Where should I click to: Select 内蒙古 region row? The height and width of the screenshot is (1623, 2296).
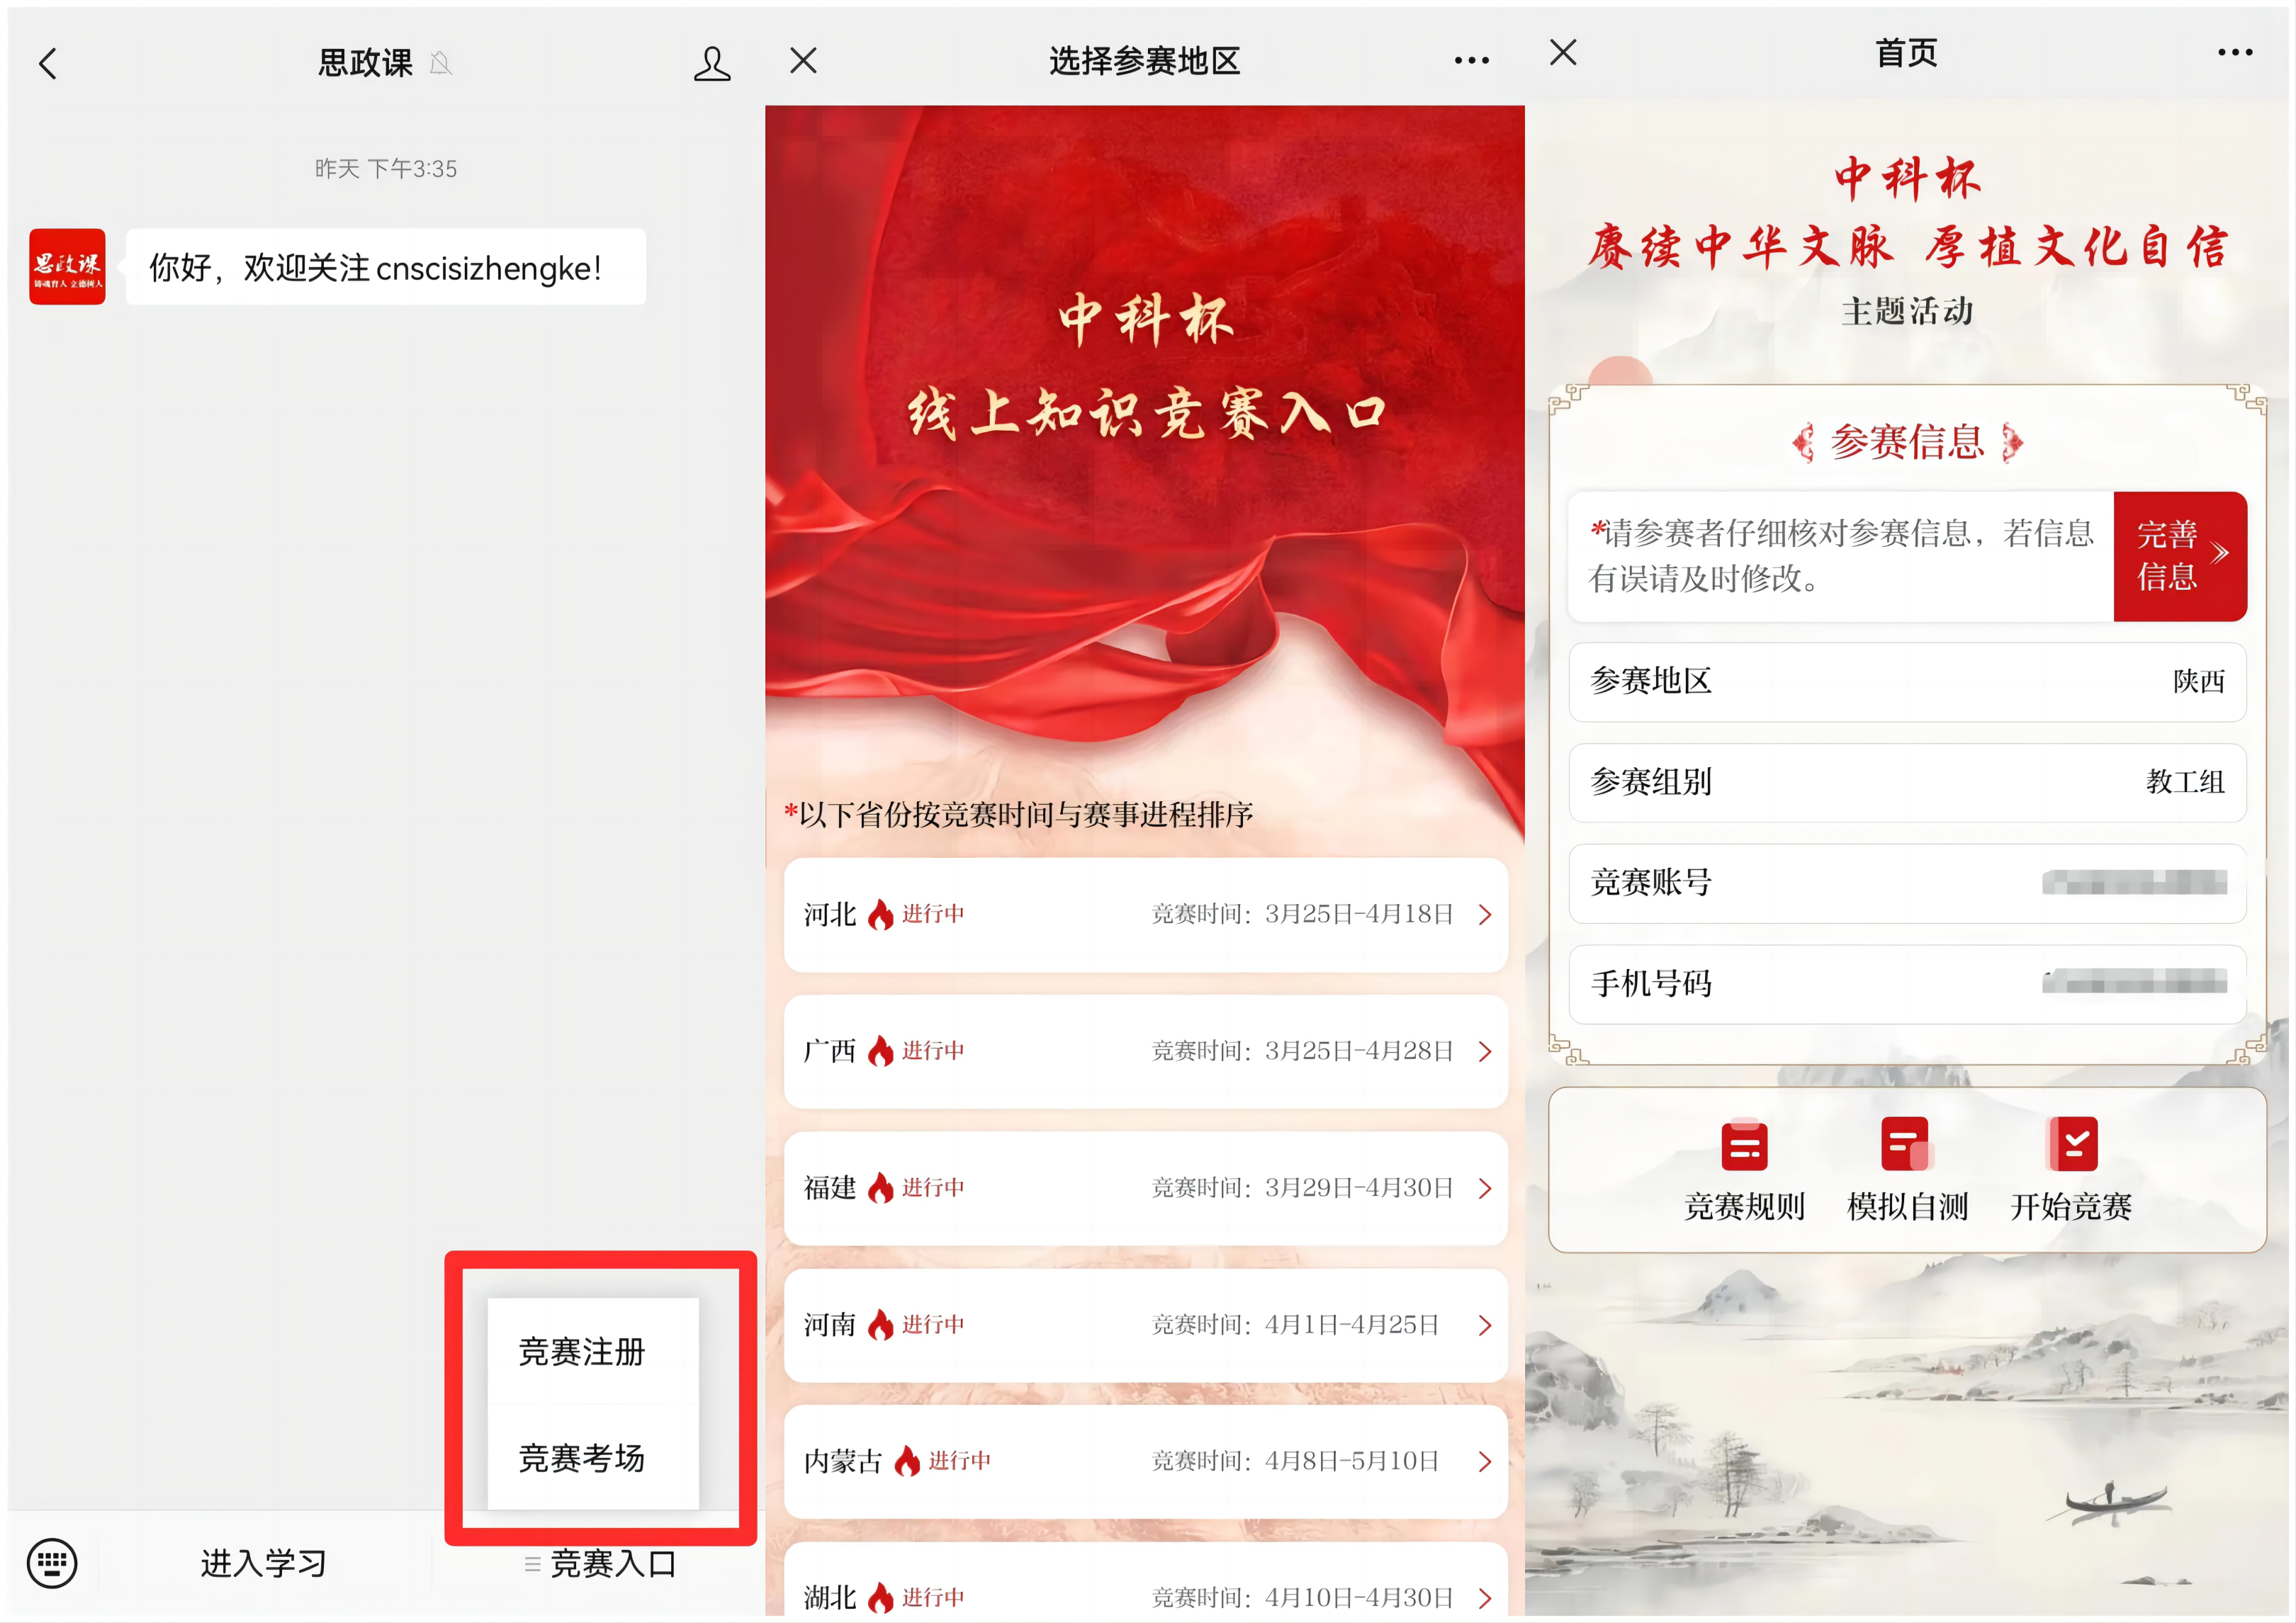click(1145, 1461)
